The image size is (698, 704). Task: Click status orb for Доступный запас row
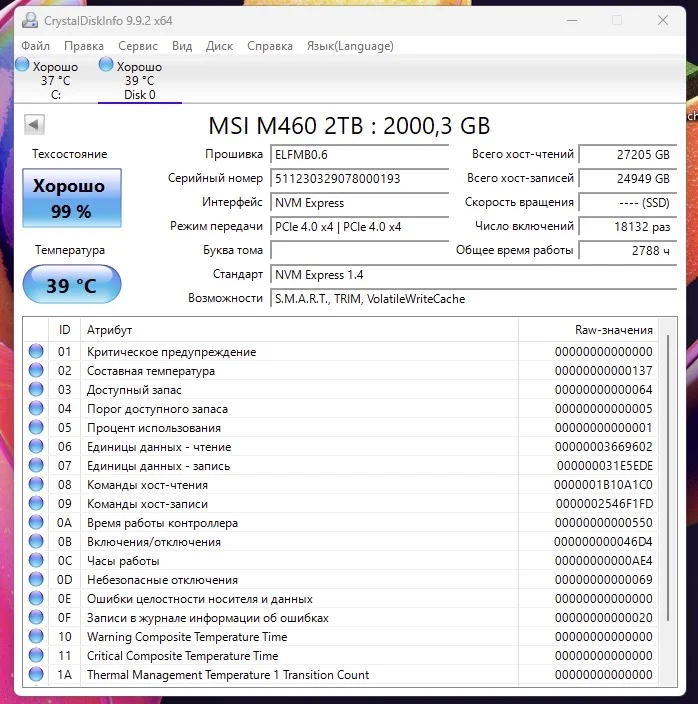36,389
